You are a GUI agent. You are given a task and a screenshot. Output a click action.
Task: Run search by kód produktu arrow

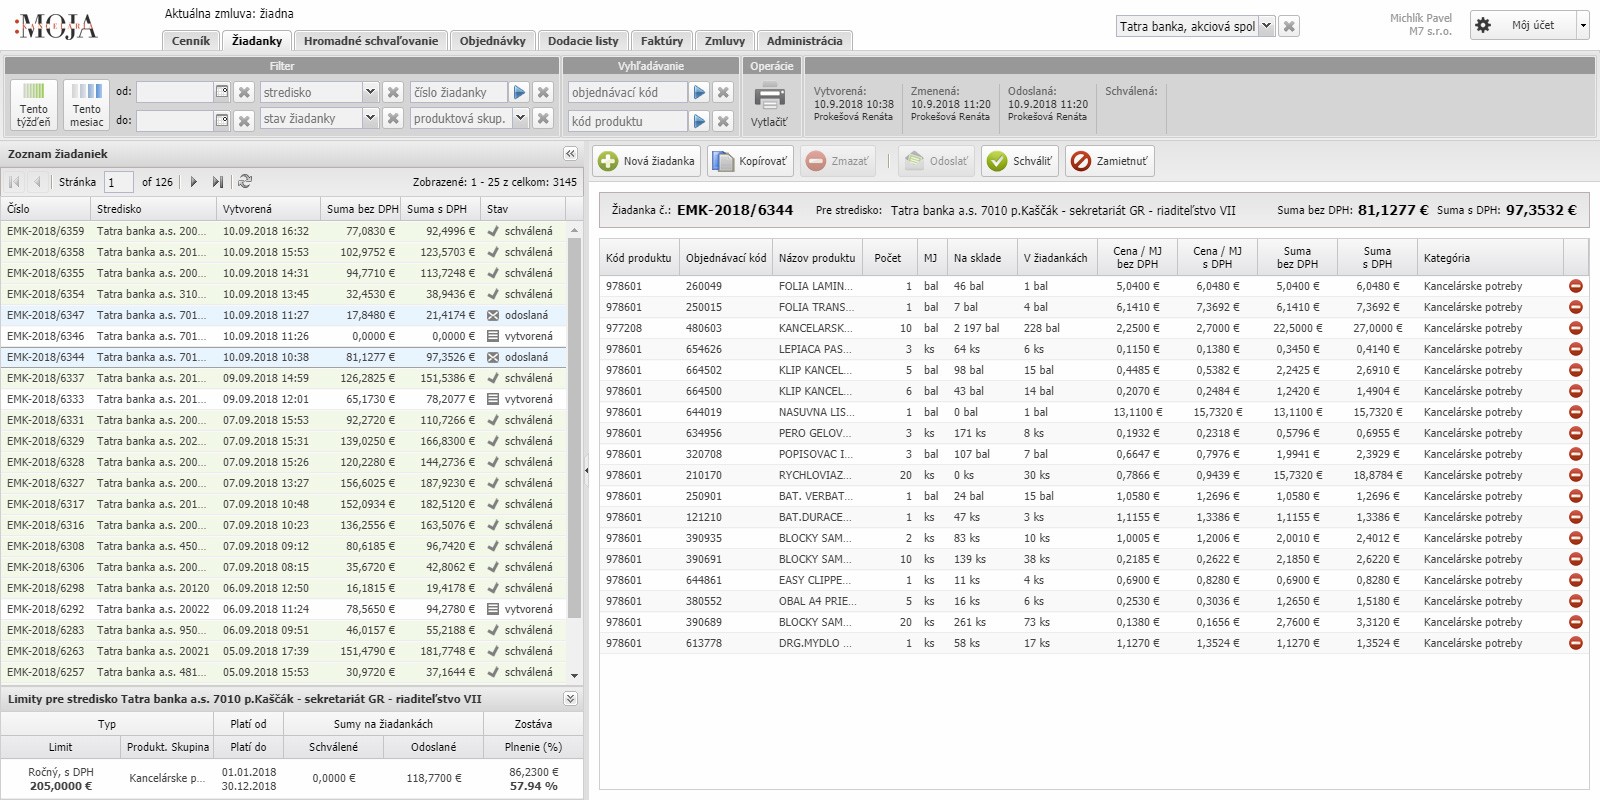click(699, 121)
